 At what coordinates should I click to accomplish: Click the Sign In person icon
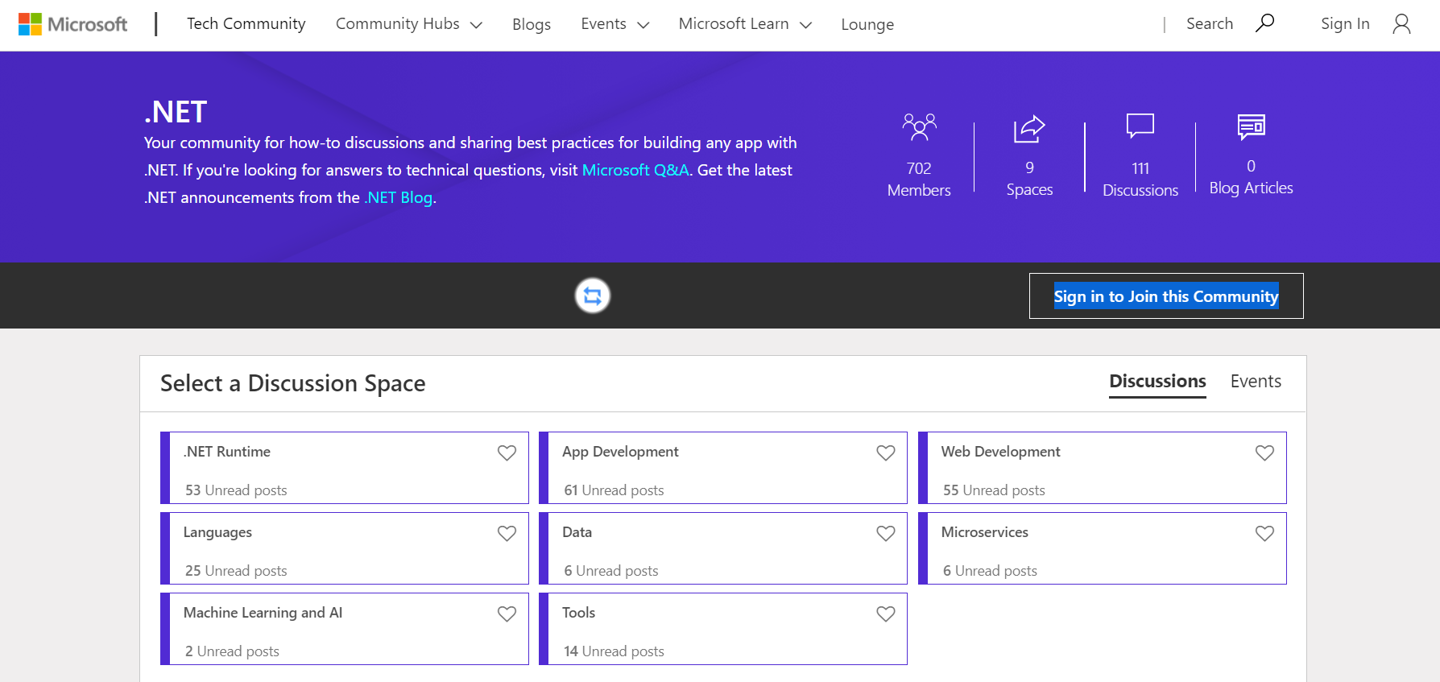(1401, 24)
